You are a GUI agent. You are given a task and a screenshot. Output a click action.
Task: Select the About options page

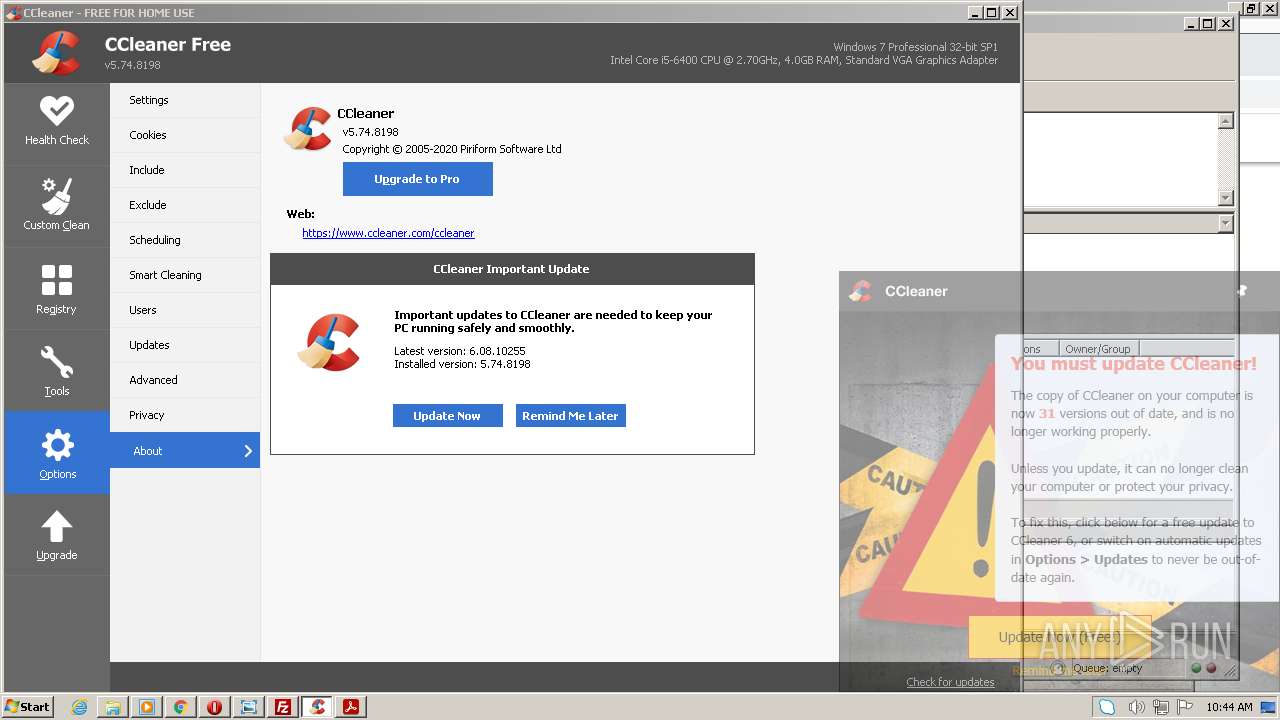pos(185,451)
